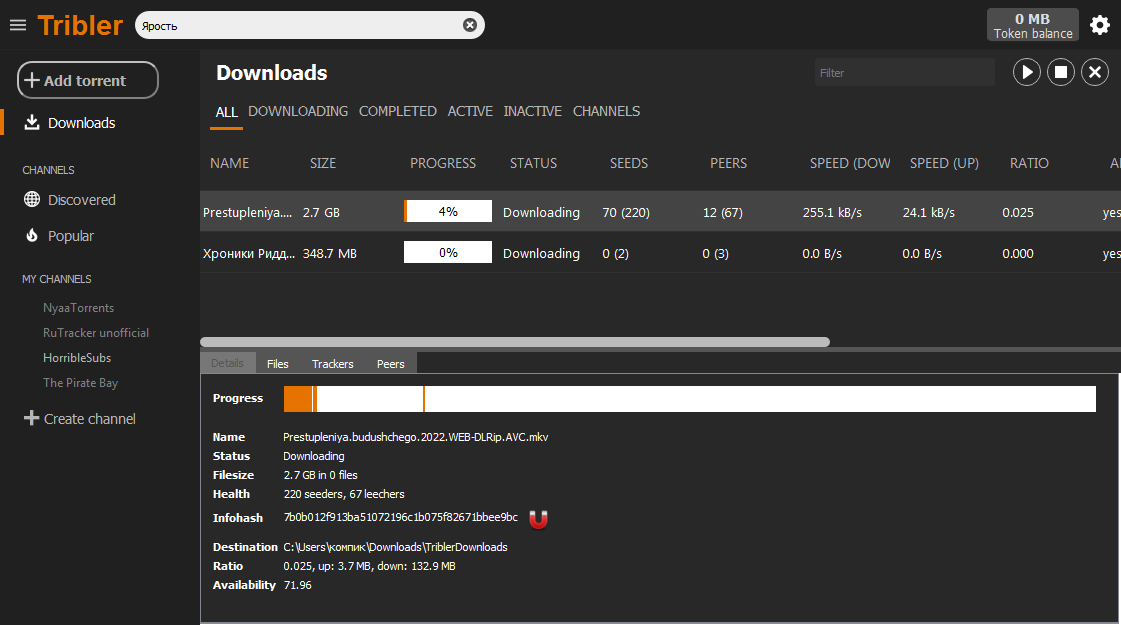Click the Downloads sidebar icon

[31, 122]
